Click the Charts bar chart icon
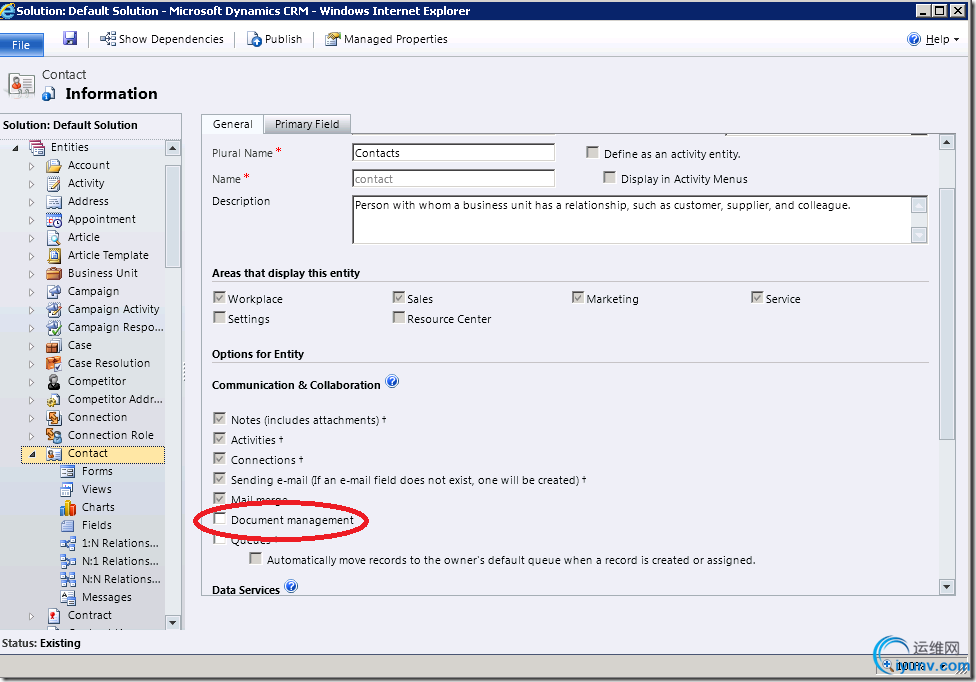The image size is (976, 682). click(67, 508)
